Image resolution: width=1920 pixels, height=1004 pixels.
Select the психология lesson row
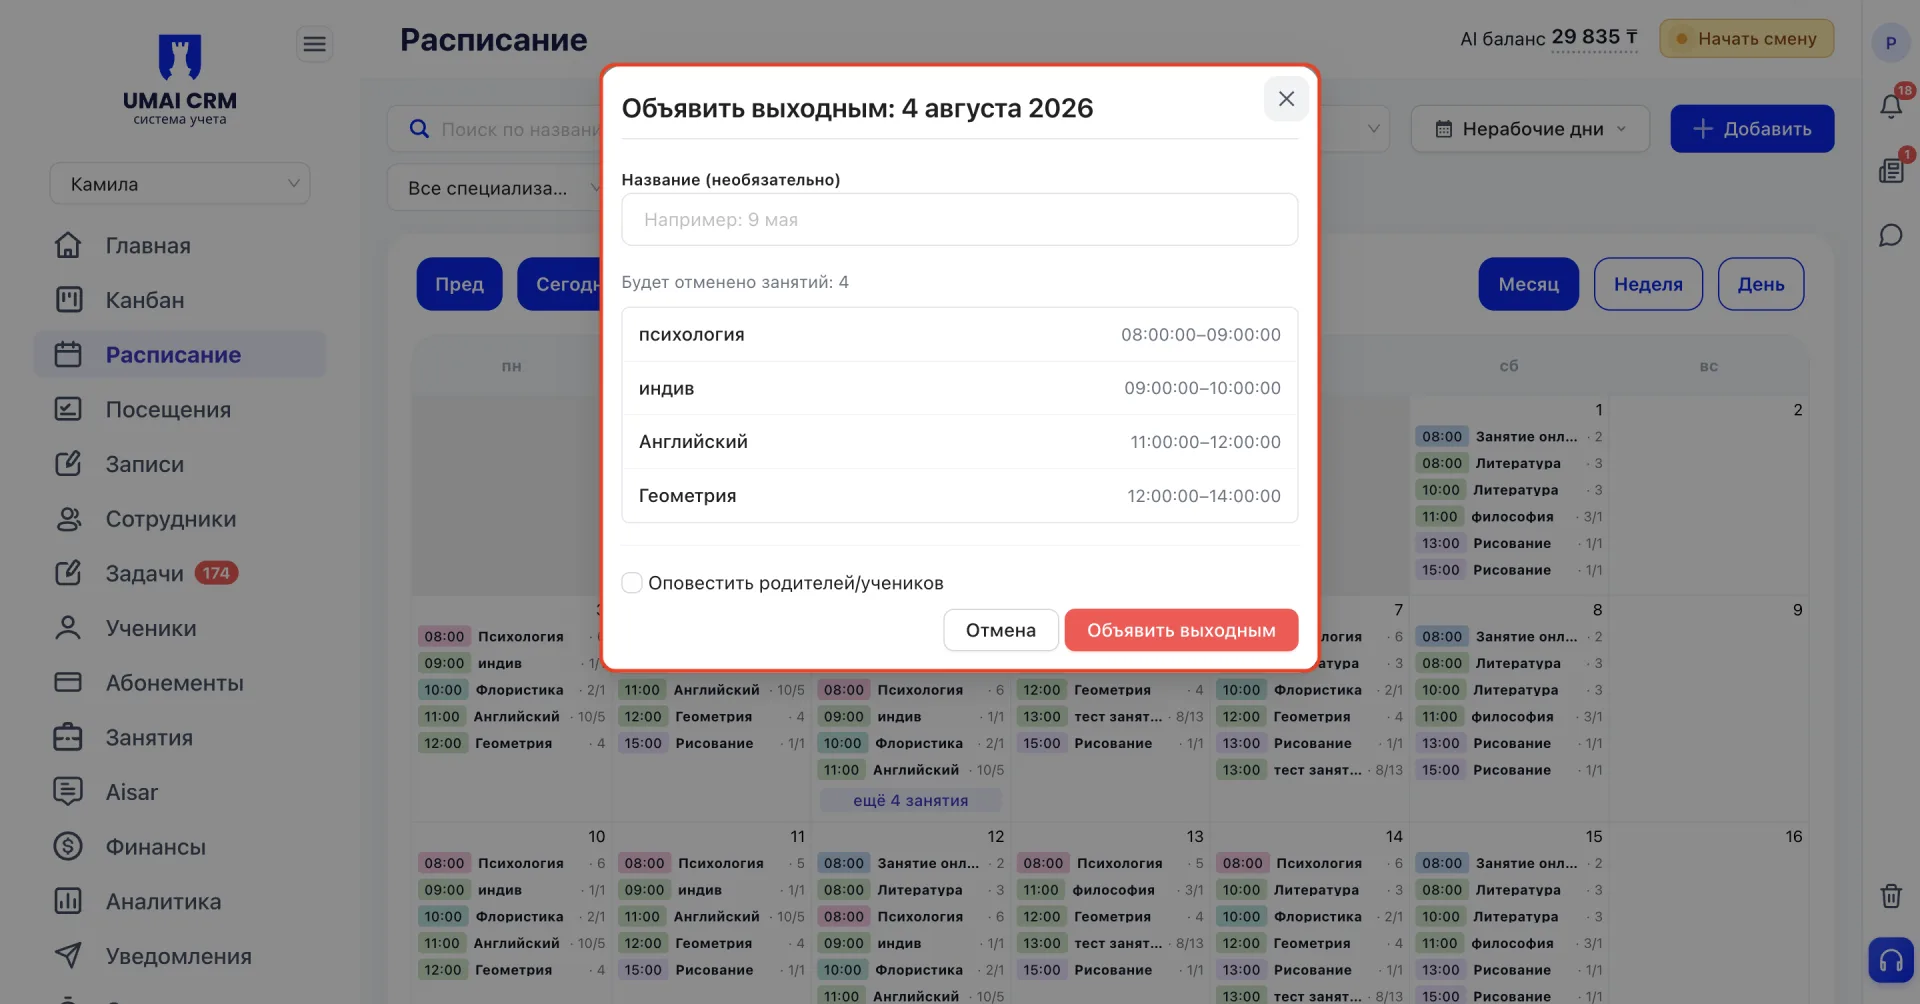coord(959,334)
